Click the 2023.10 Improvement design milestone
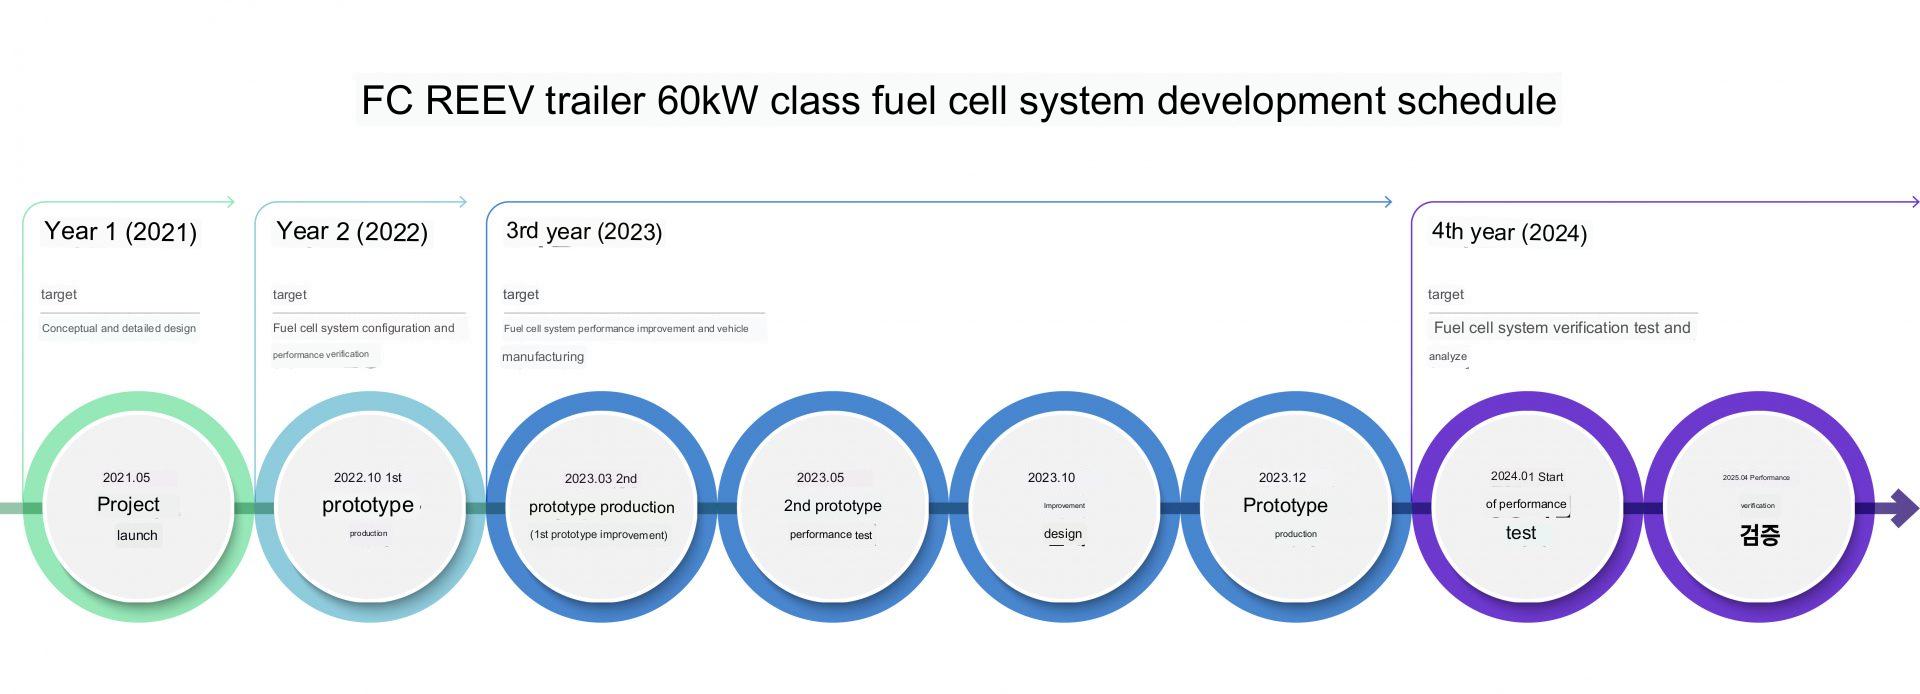 [1064, 507]
